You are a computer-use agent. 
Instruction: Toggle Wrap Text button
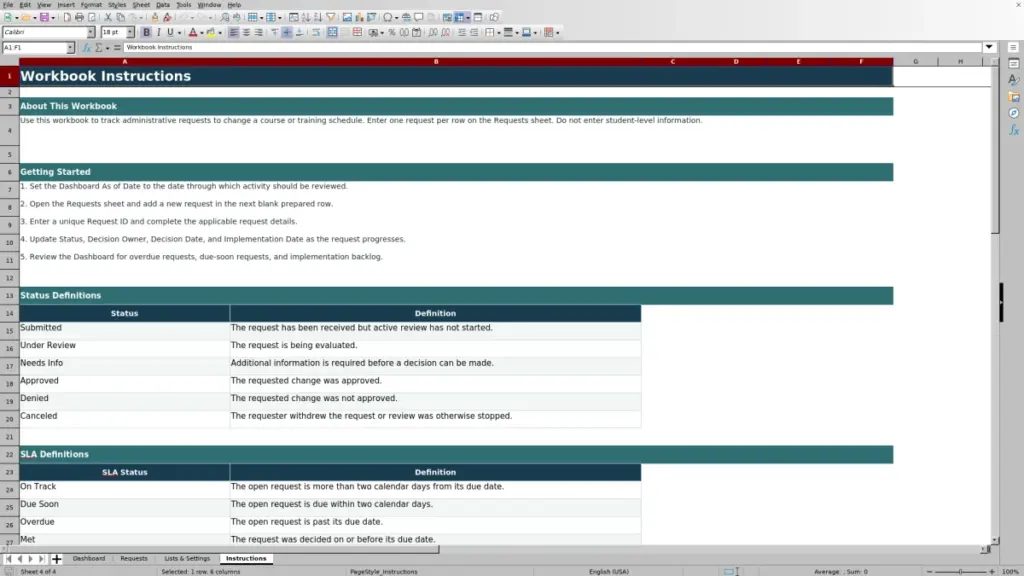316,32
